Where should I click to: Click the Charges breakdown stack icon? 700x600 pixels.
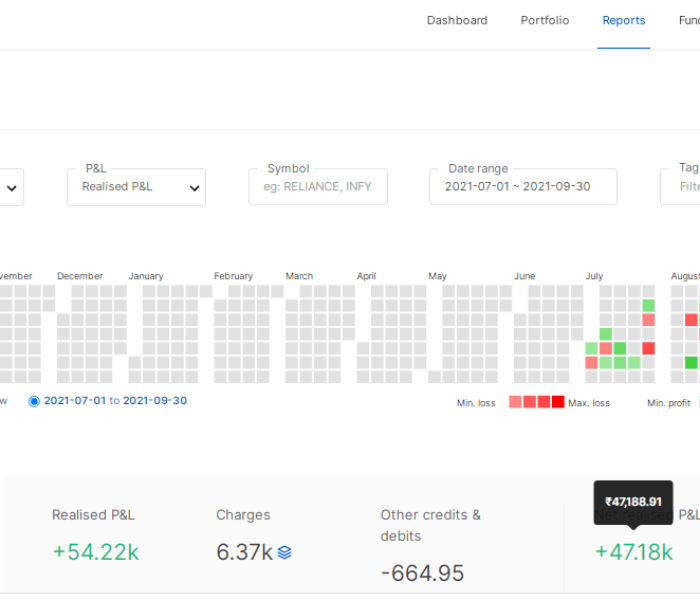tap(284, 552)
